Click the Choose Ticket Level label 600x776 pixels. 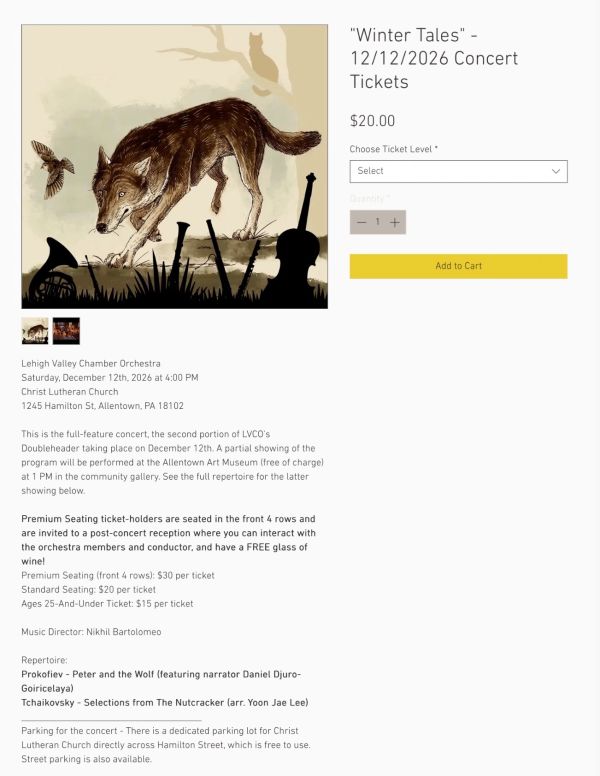coord(394,149)
